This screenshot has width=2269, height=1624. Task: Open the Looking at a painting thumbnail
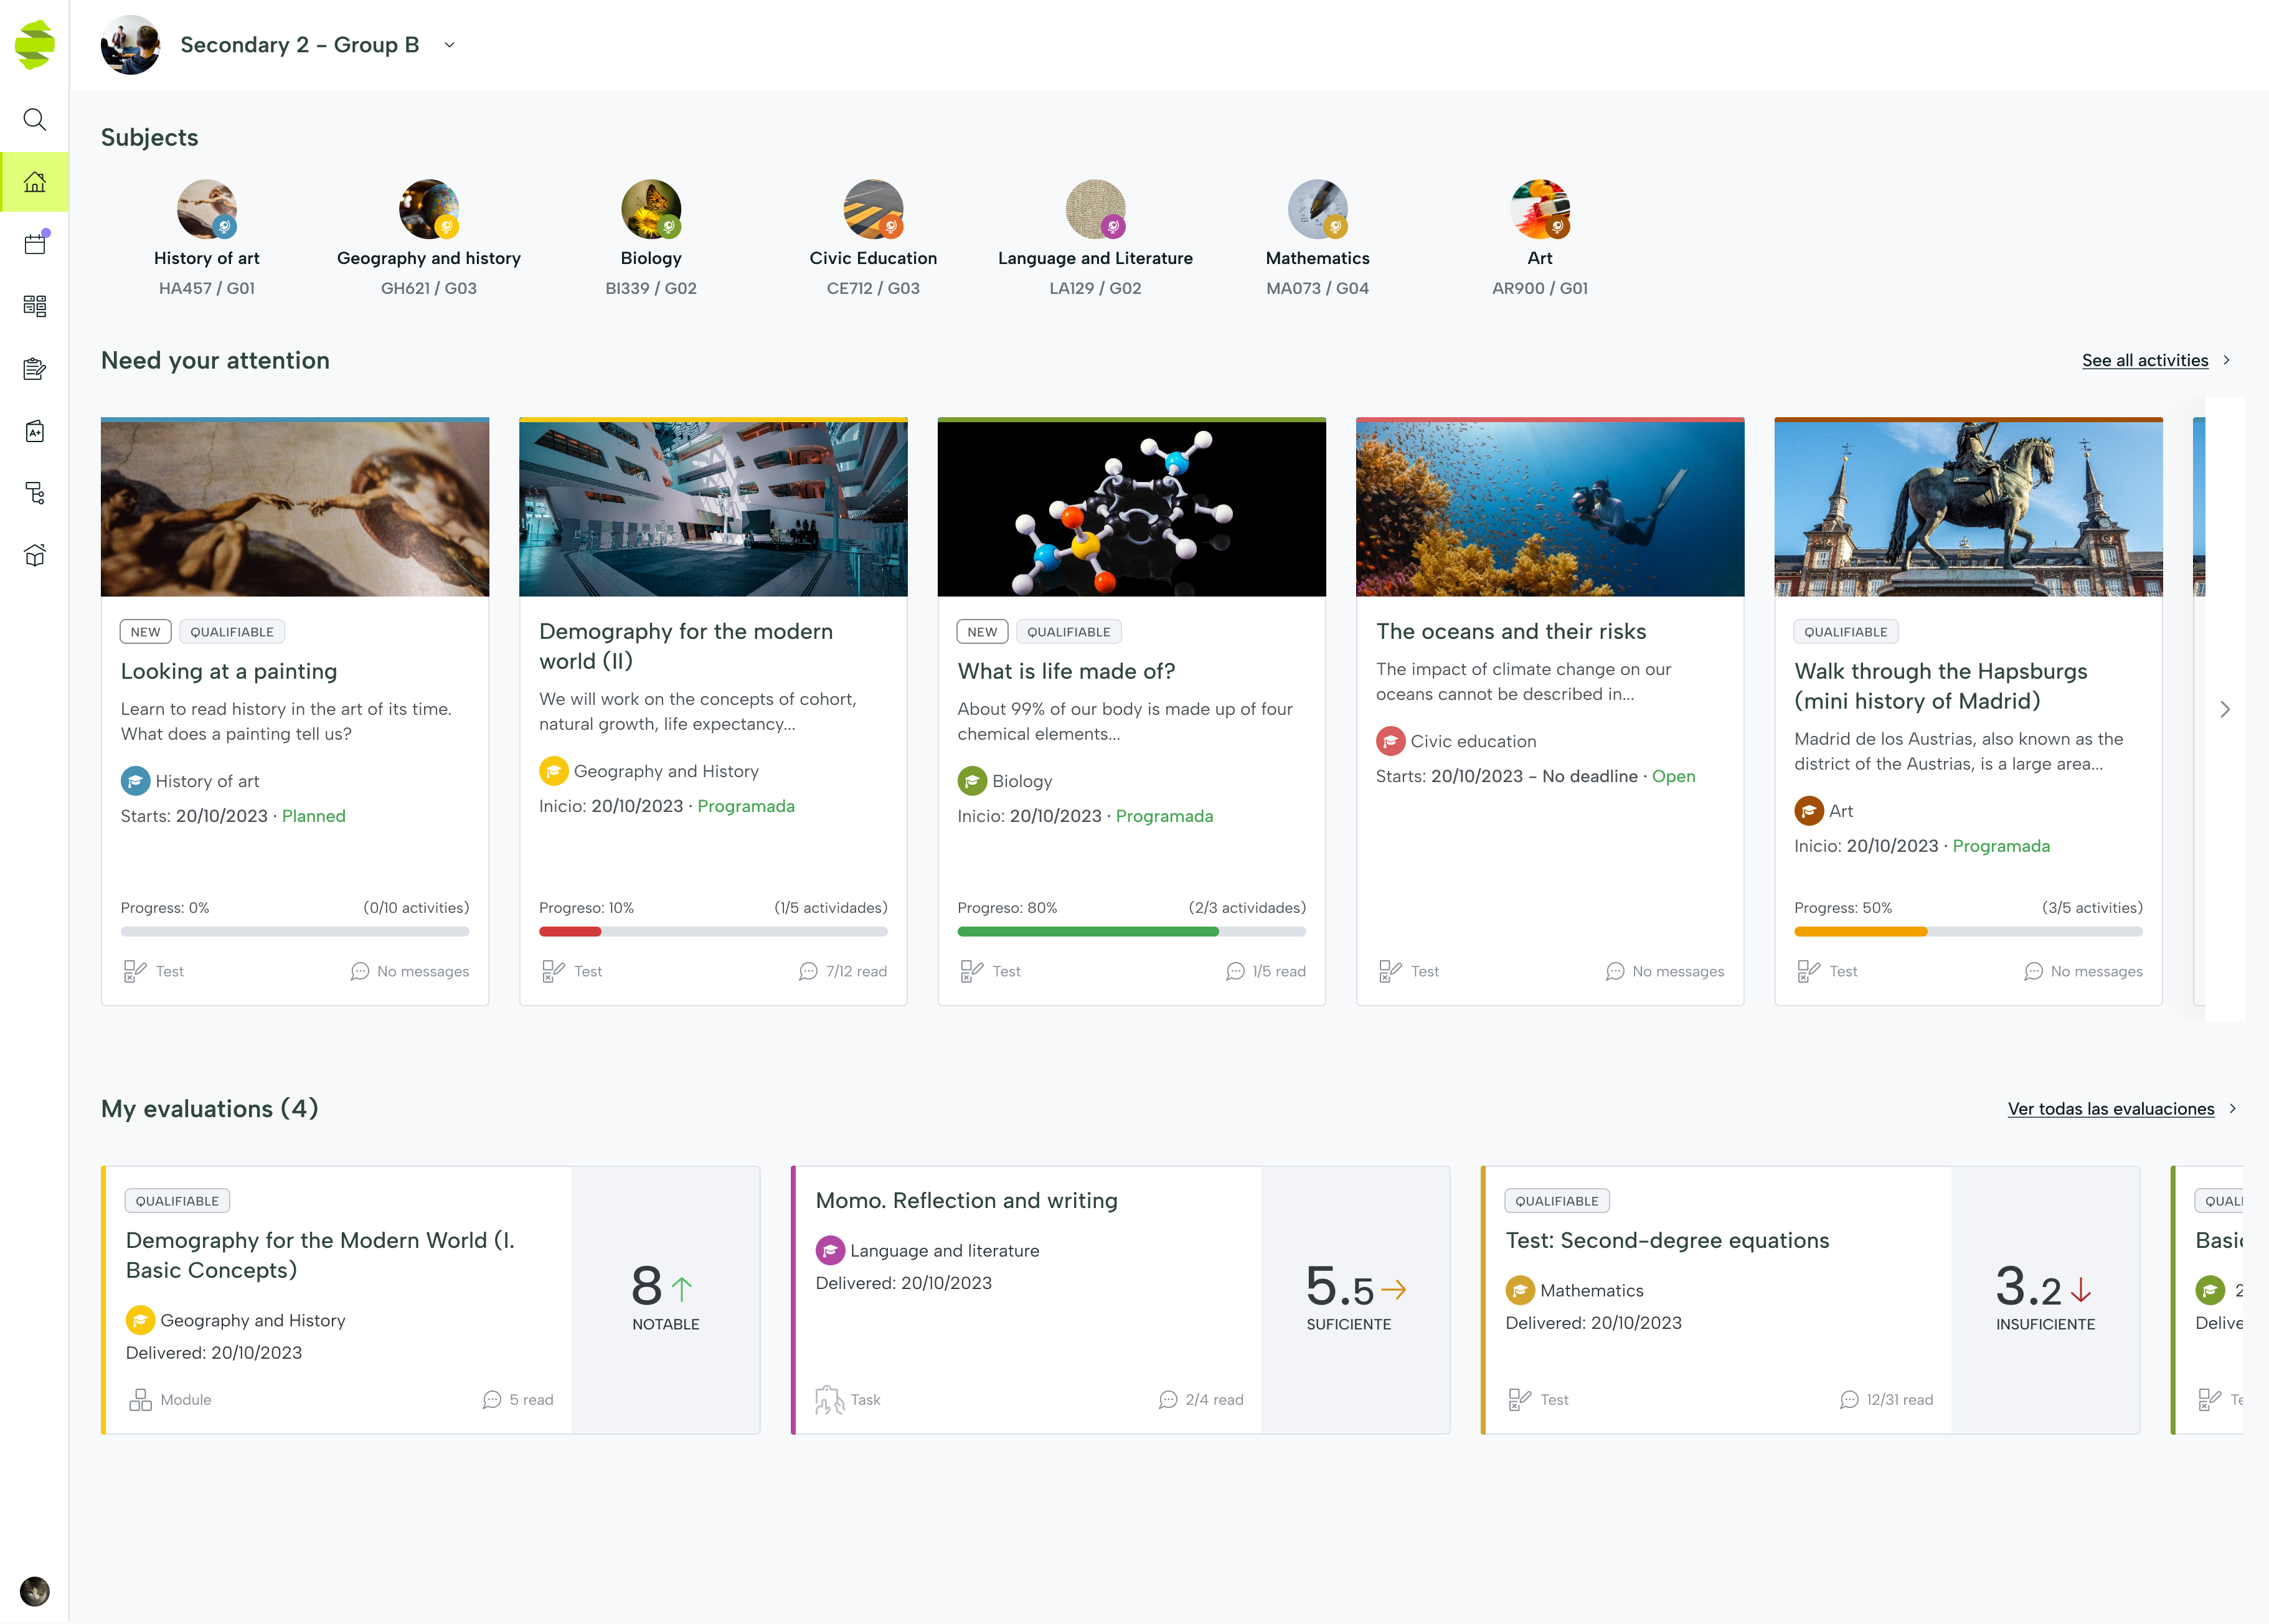pos(295,507)
